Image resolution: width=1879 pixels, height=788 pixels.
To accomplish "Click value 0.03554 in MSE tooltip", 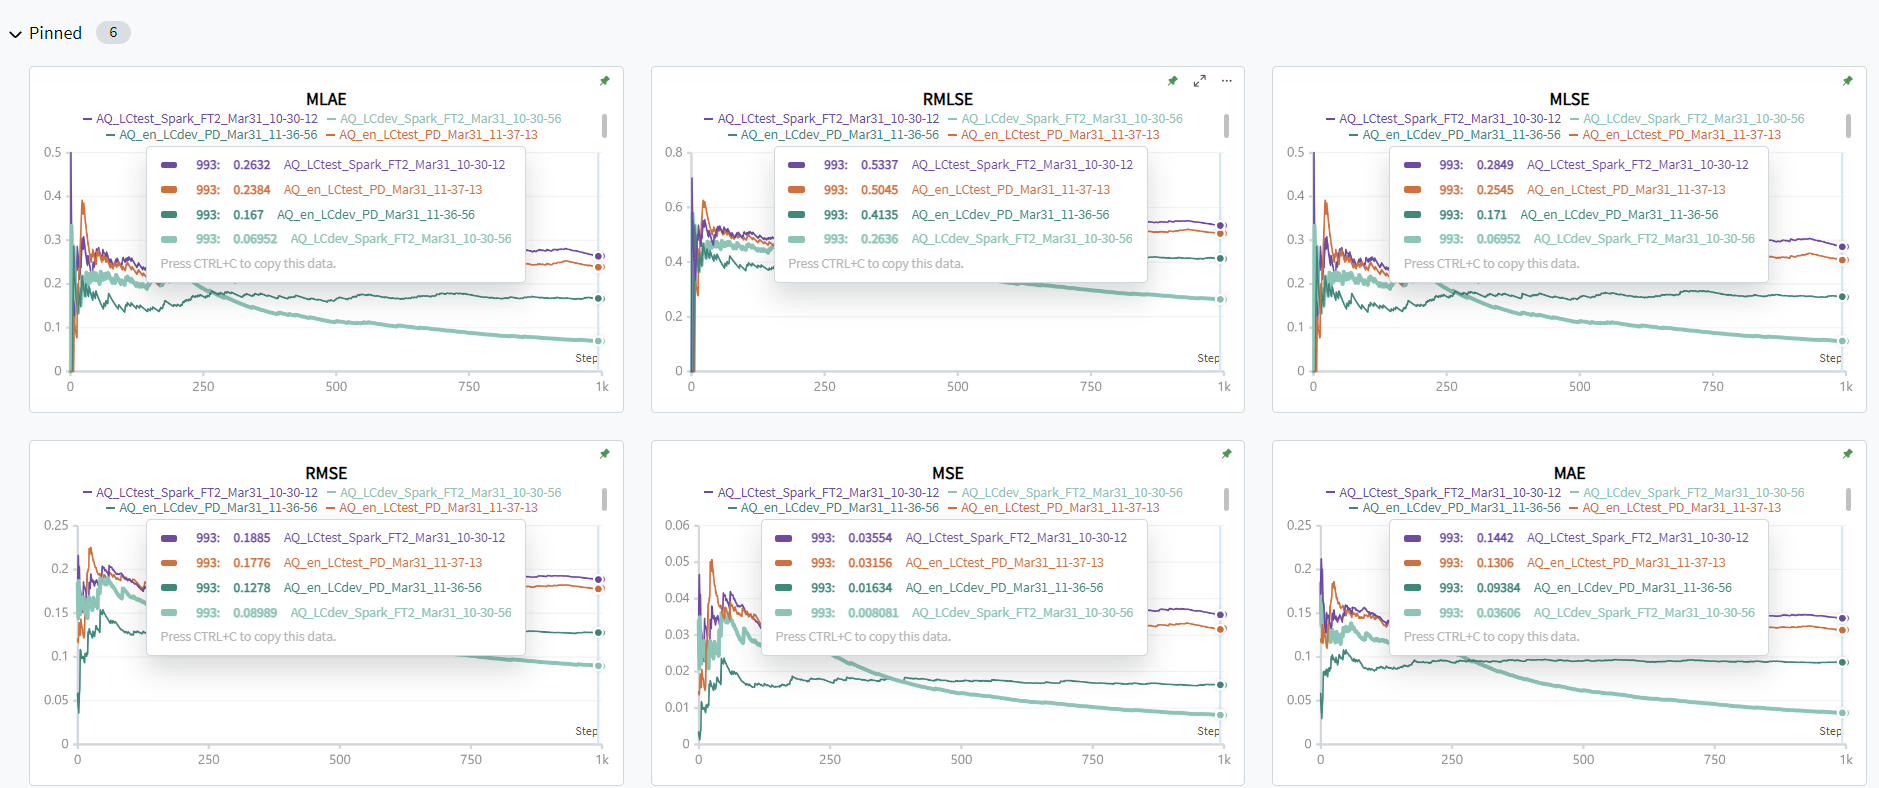I will point(870,538).
